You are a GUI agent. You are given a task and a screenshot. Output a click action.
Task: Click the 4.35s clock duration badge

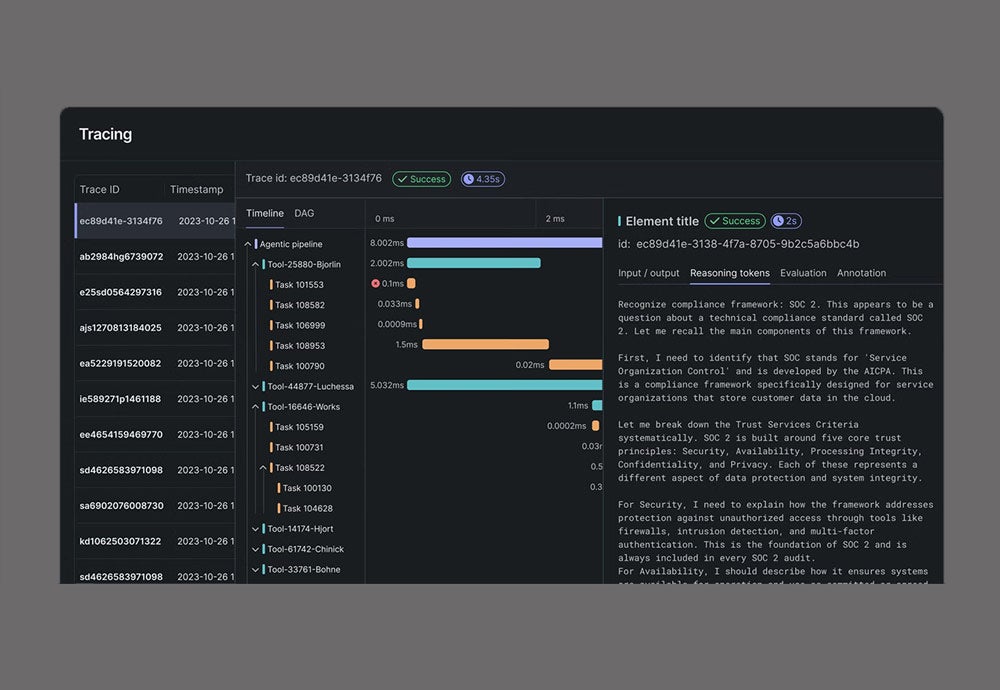482,179
